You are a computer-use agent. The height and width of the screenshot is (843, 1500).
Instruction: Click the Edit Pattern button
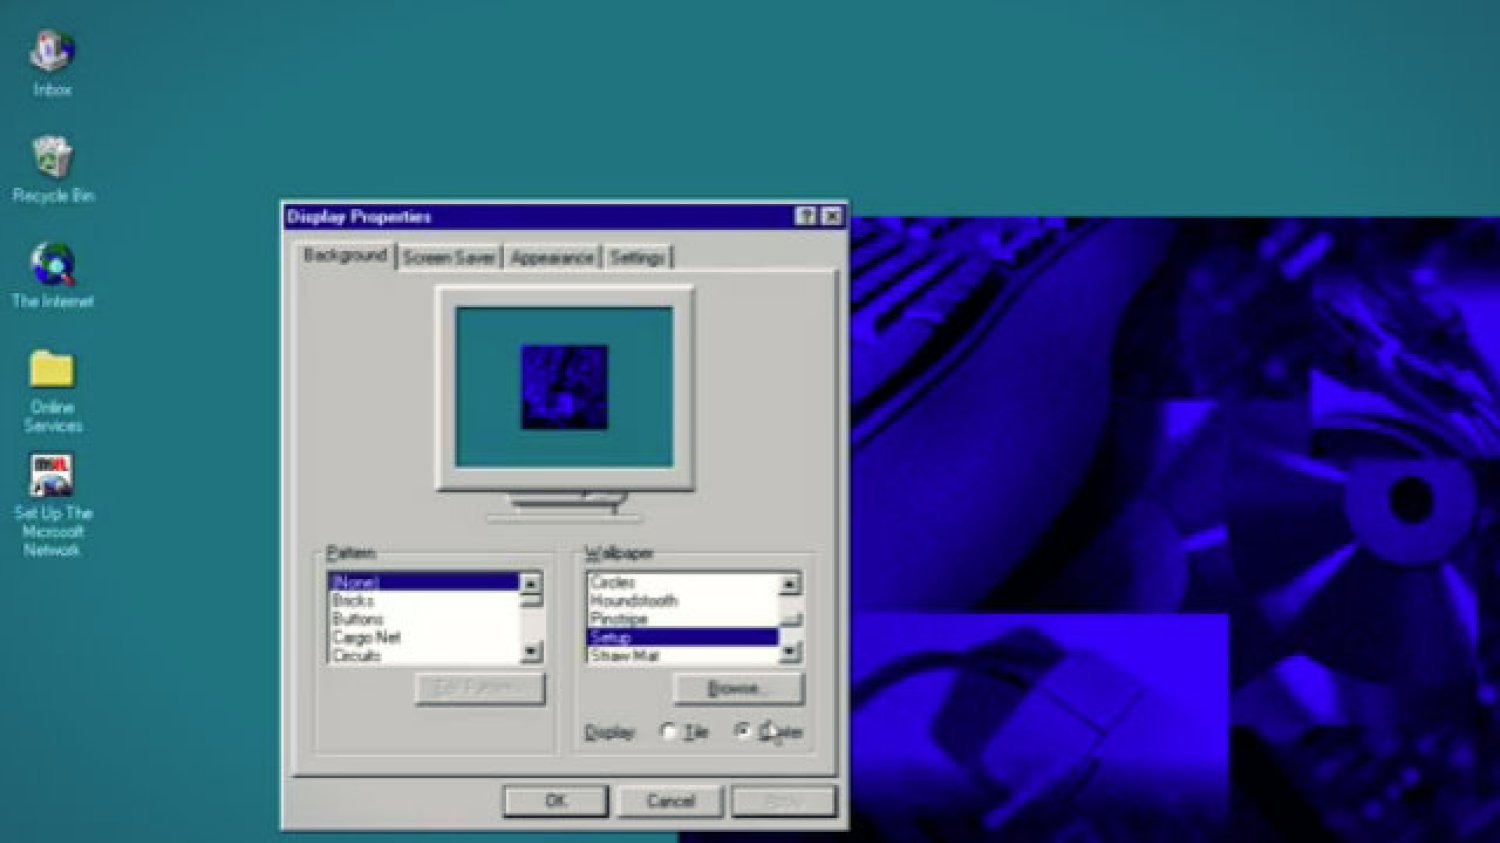[480, 689]
